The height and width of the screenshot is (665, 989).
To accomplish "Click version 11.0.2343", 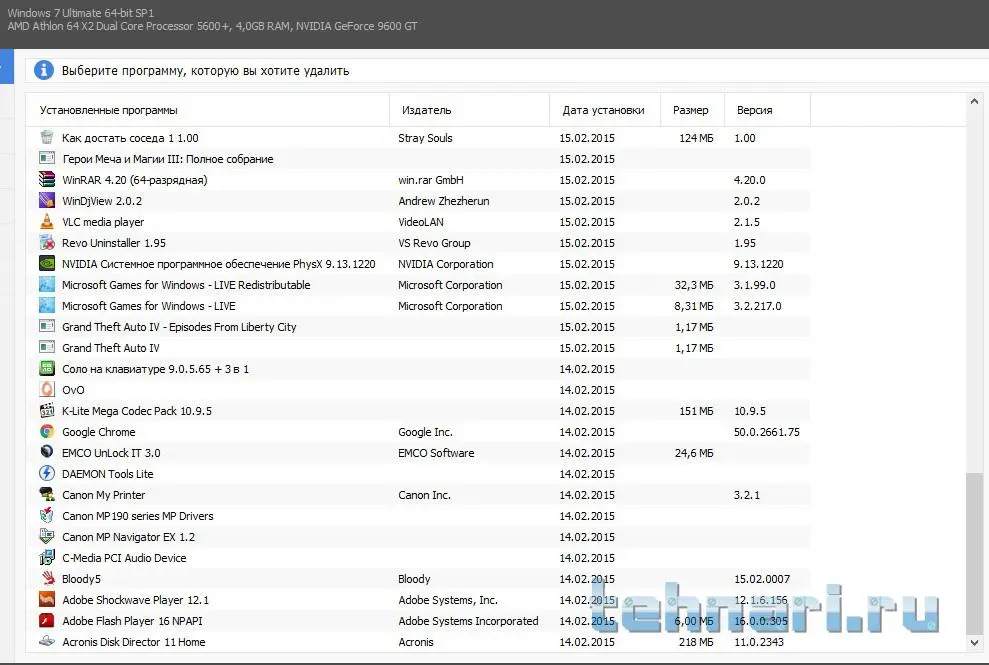I will (759, 642).
